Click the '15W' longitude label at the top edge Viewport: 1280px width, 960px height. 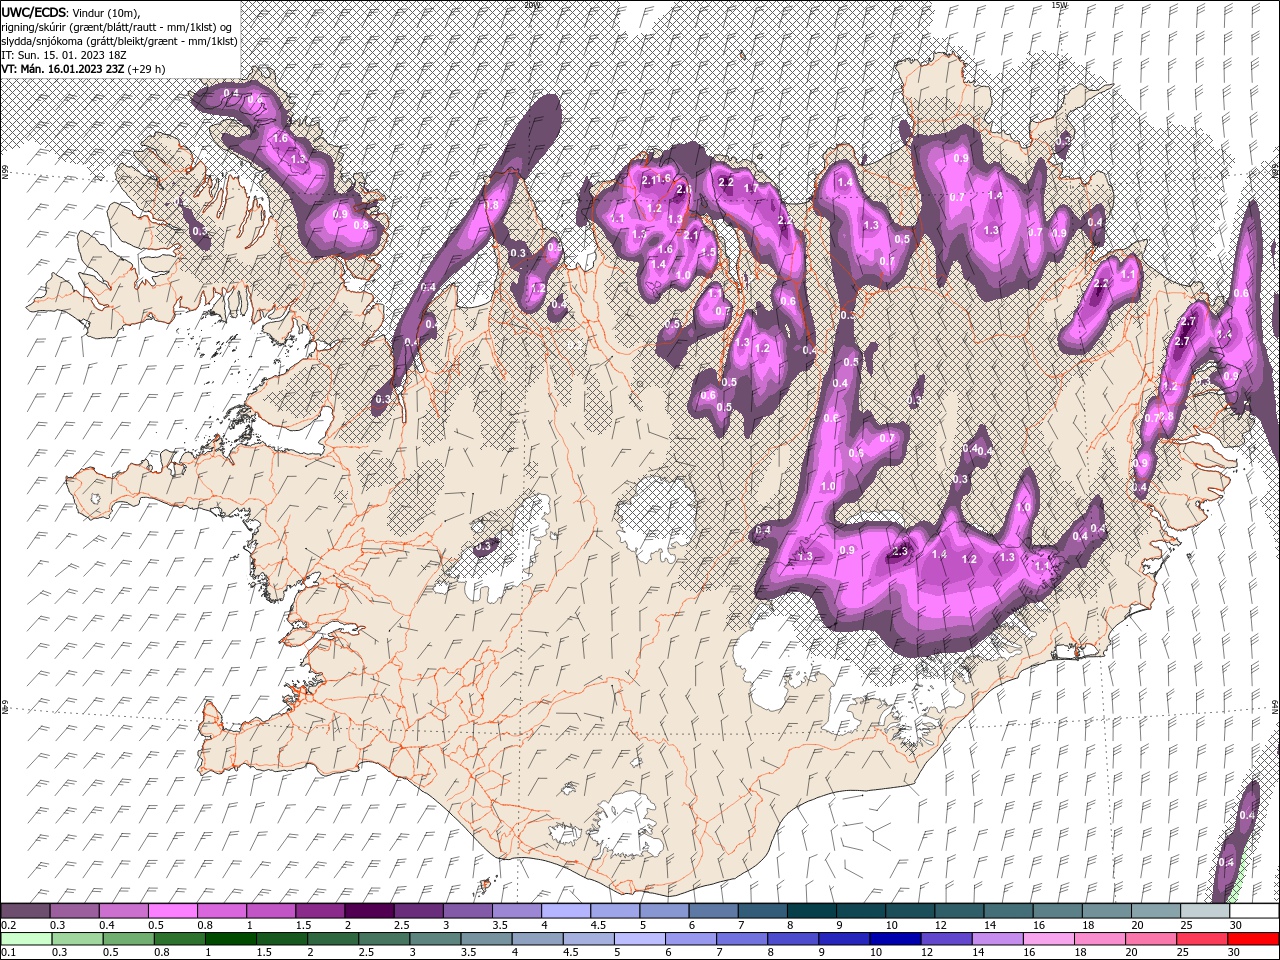point(1059,5)
